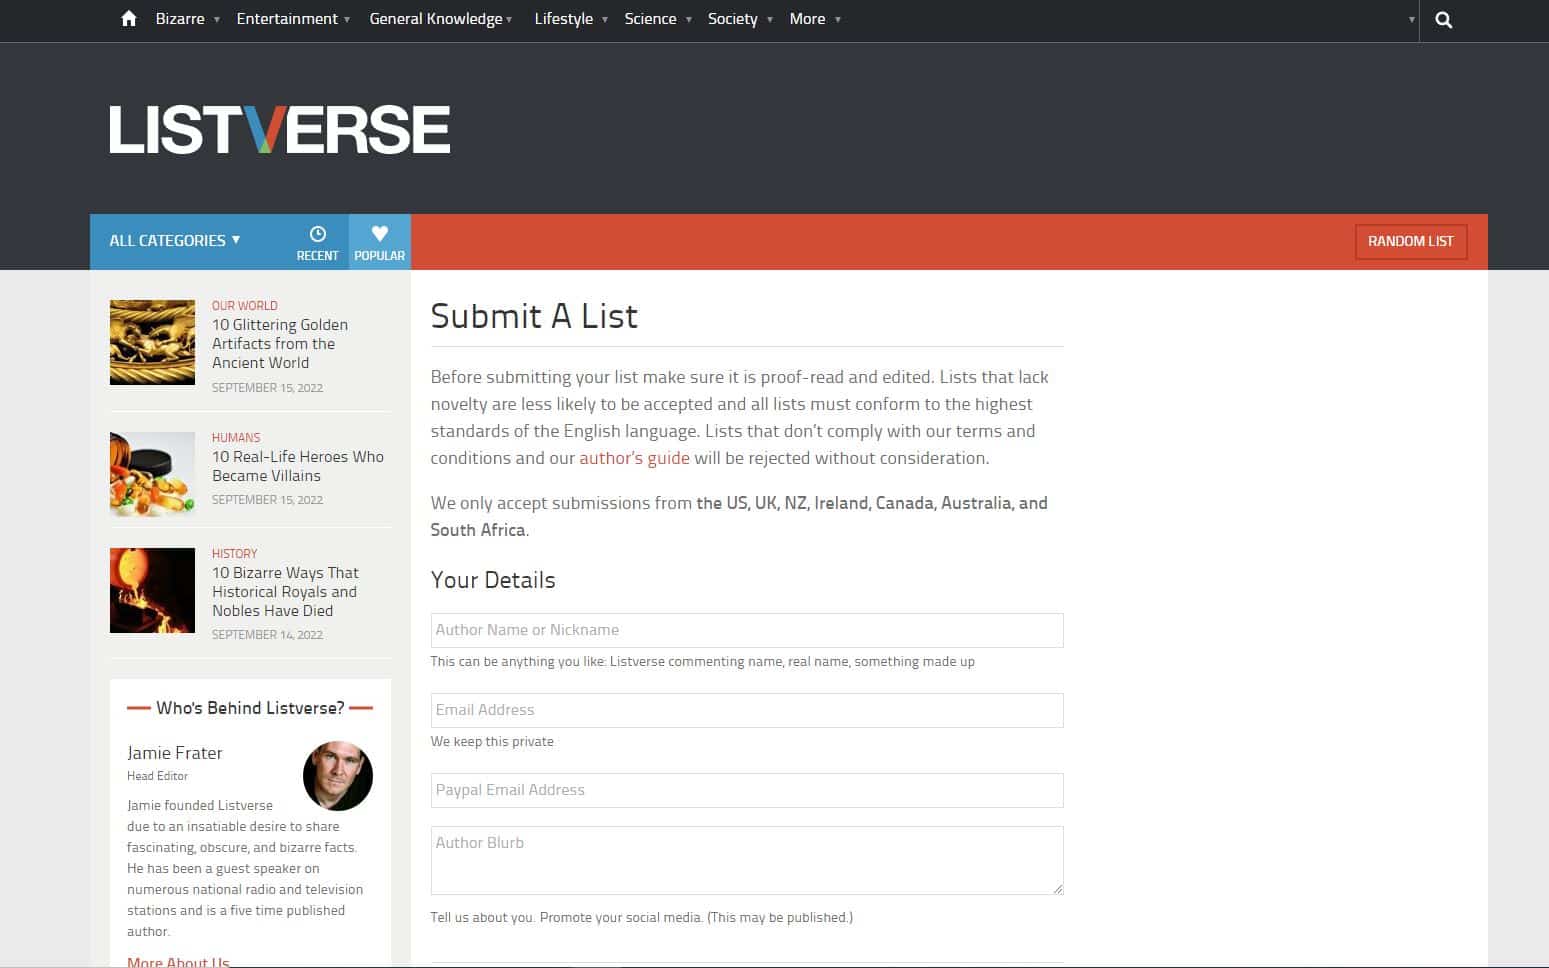Open Jamie Frater's profile photo
This screenshot has height=968, width=1549.
338,776
